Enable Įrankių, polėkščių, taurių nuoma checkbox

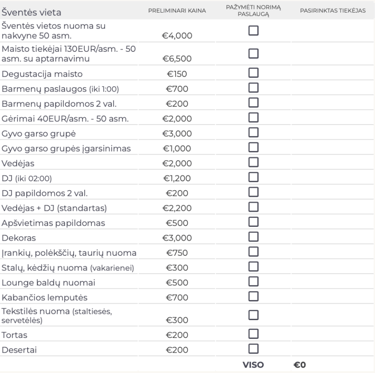[x=253, y=252]
